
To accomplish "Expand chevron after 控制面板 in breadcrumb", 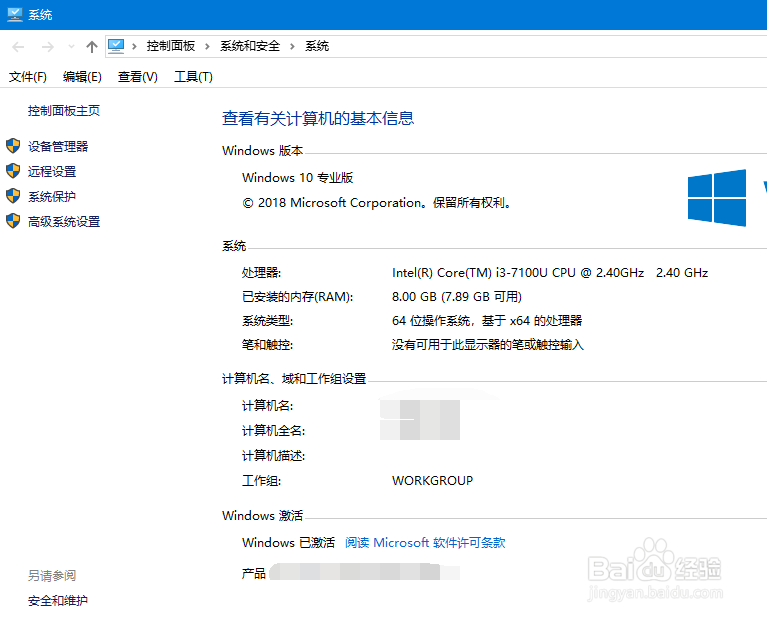I will 207,47.
